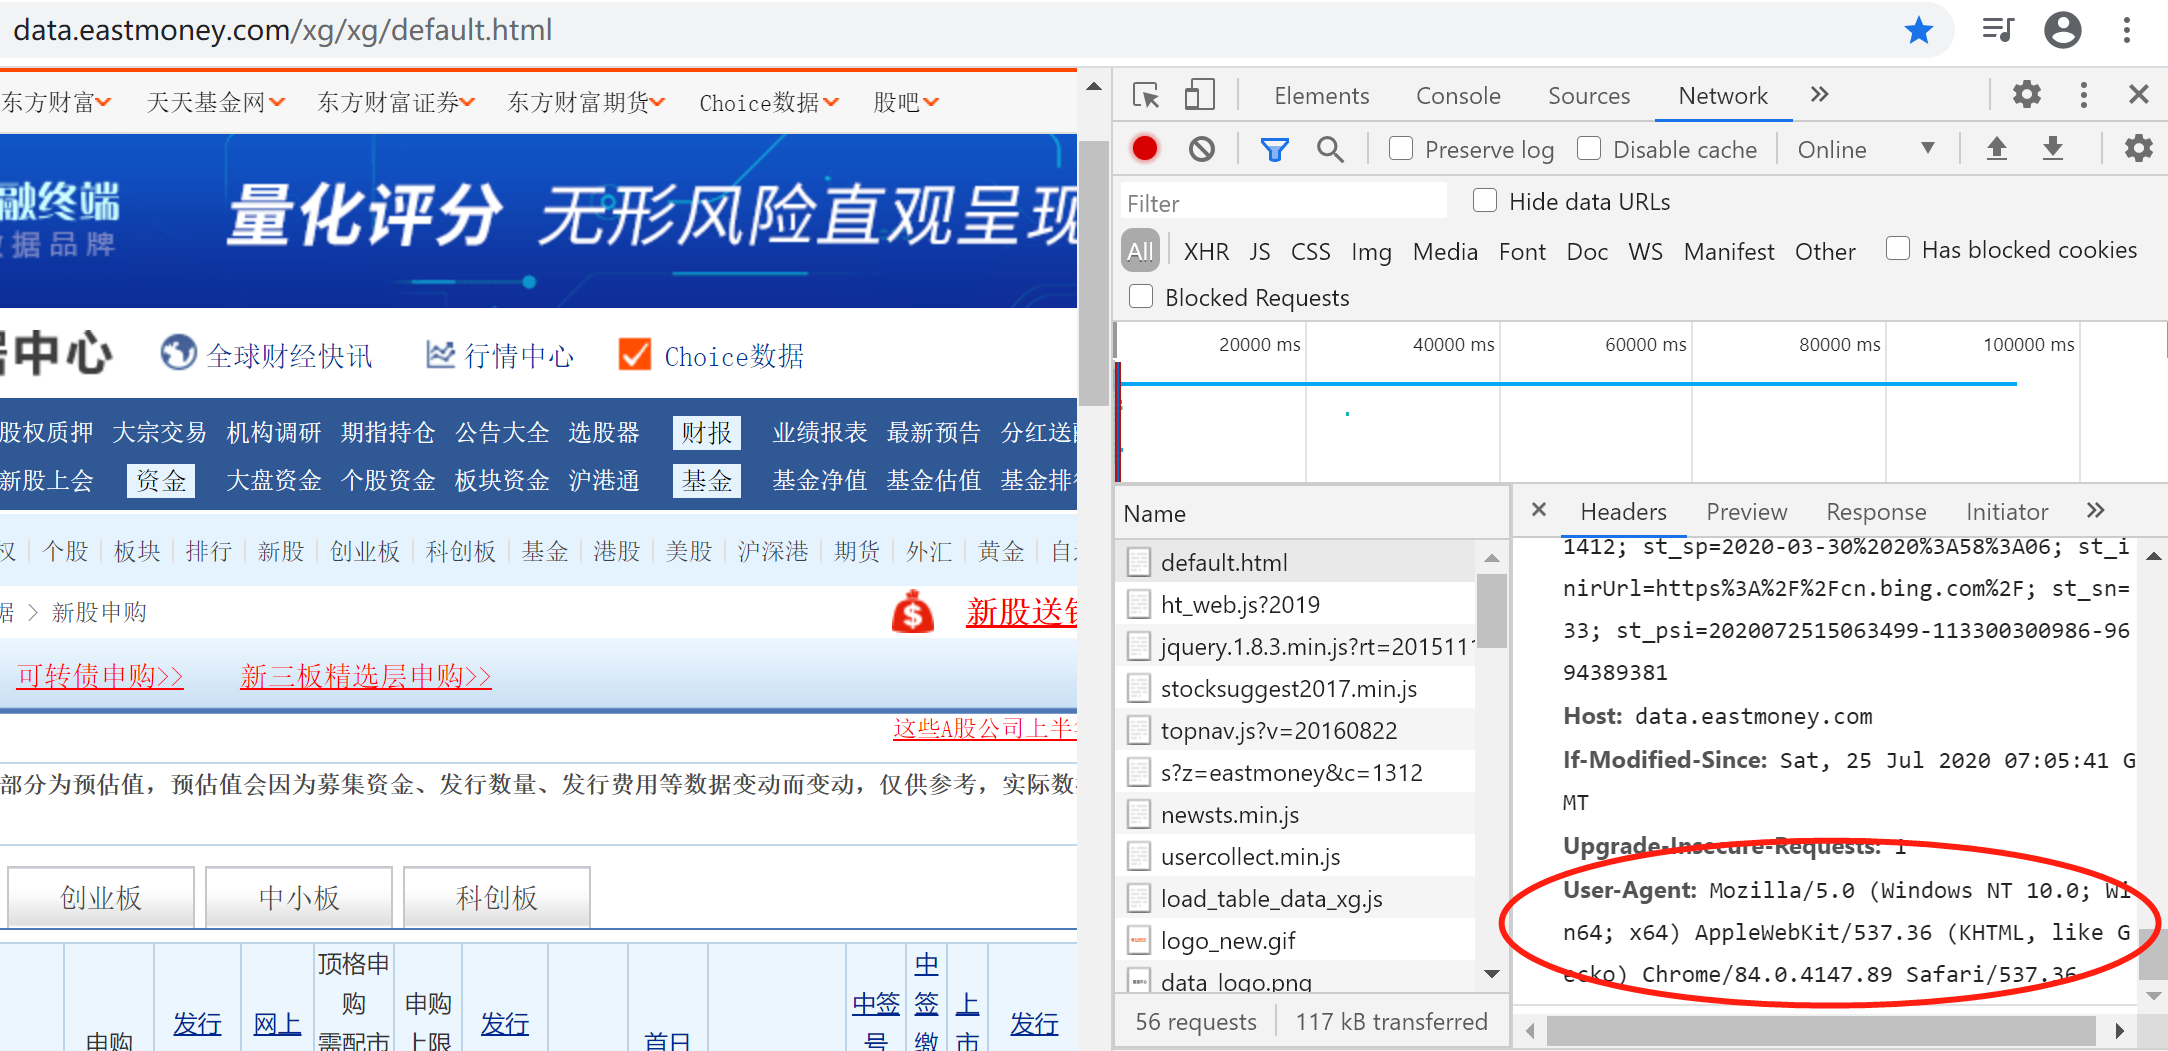Viewport: 2168px width, 1051px height.
Task: Open DevTools customize three-dot menu
Action: 2084,95
